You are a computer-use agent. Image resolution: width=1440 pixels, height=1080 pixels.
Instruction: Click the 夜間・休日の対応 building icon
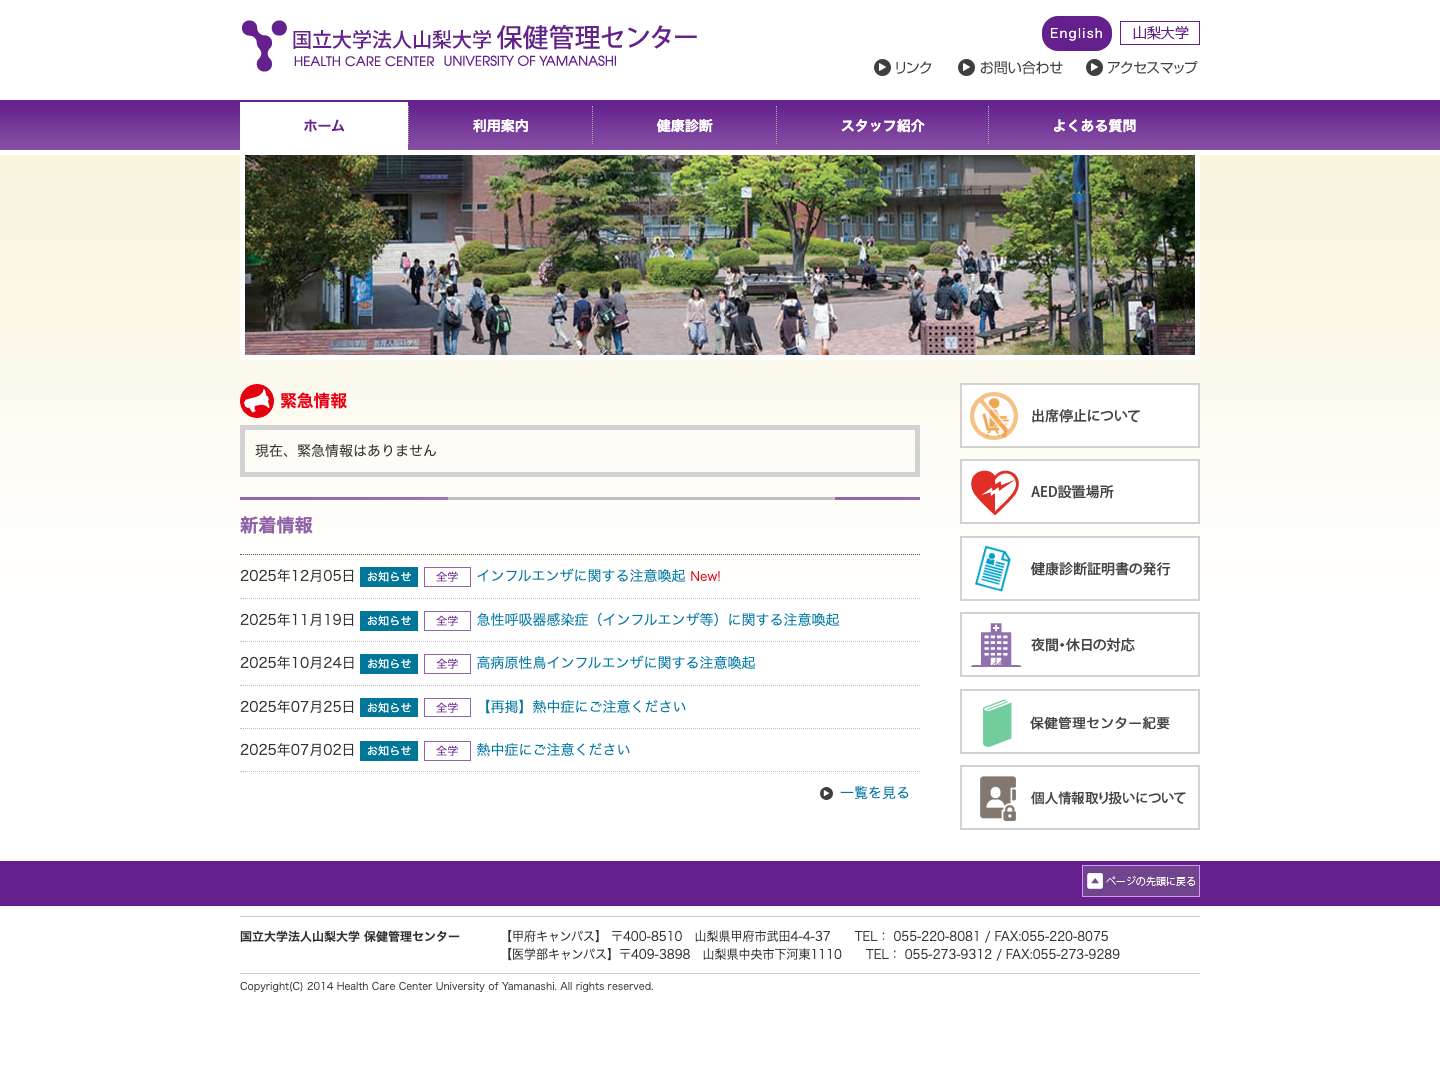[x=994, y=644]
